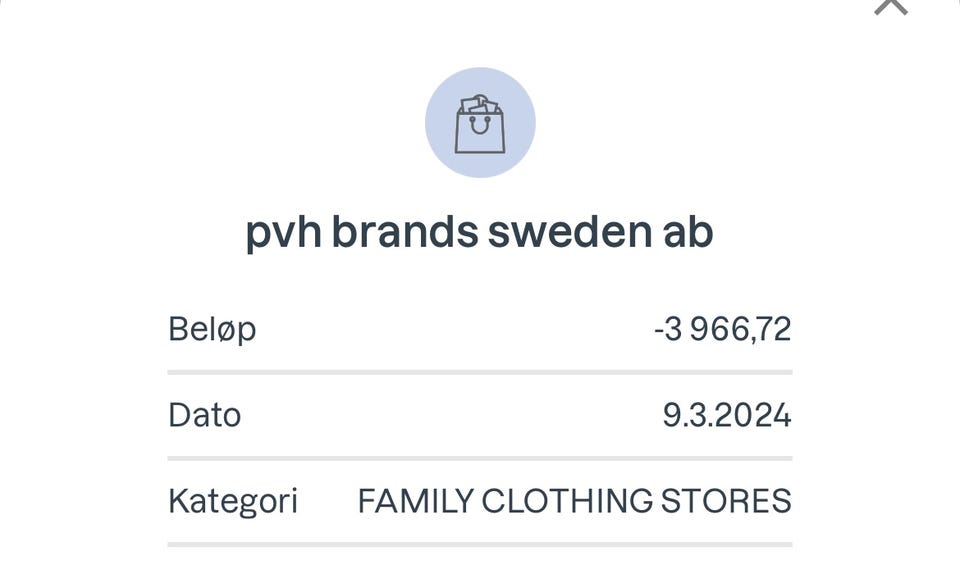This screenshot has height=579, width=960.
Task: Click the "ab" suffix in the merchant heading
Action: [x=688, y=232]
